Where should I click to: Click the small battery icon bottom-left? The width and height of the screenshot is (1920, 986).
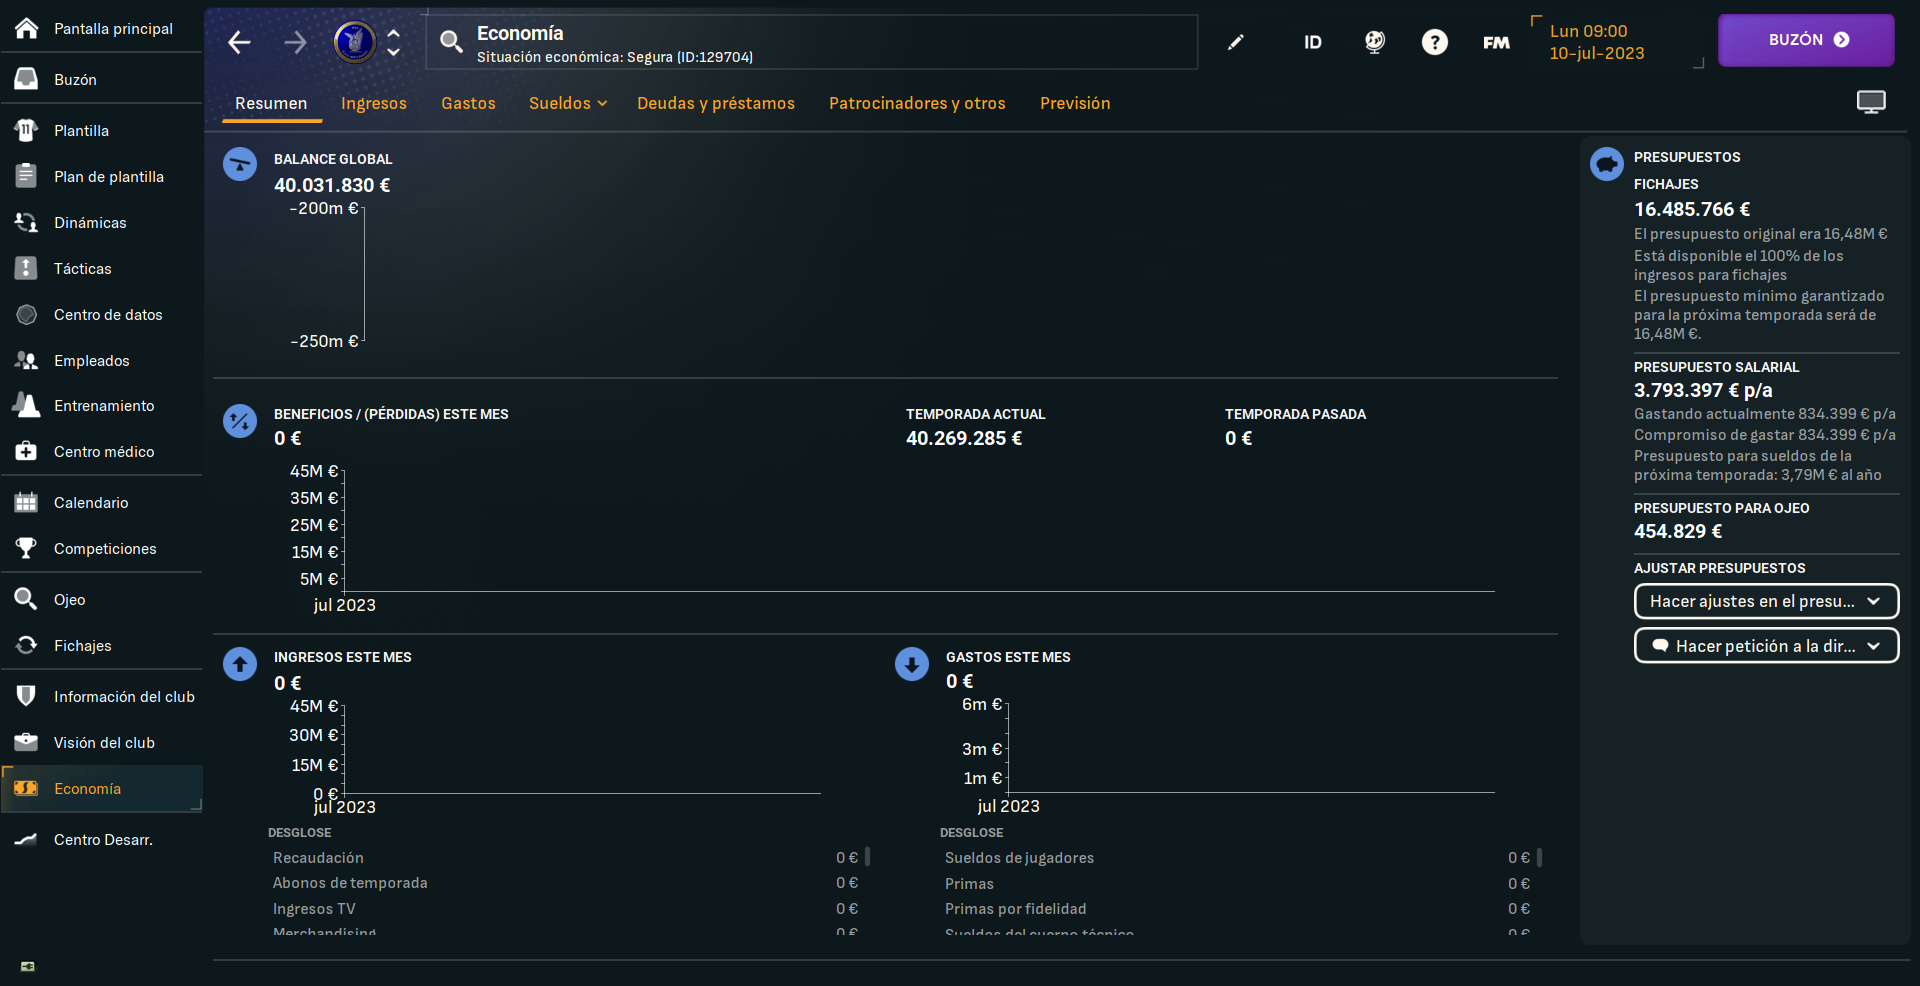tap(28, 966)
